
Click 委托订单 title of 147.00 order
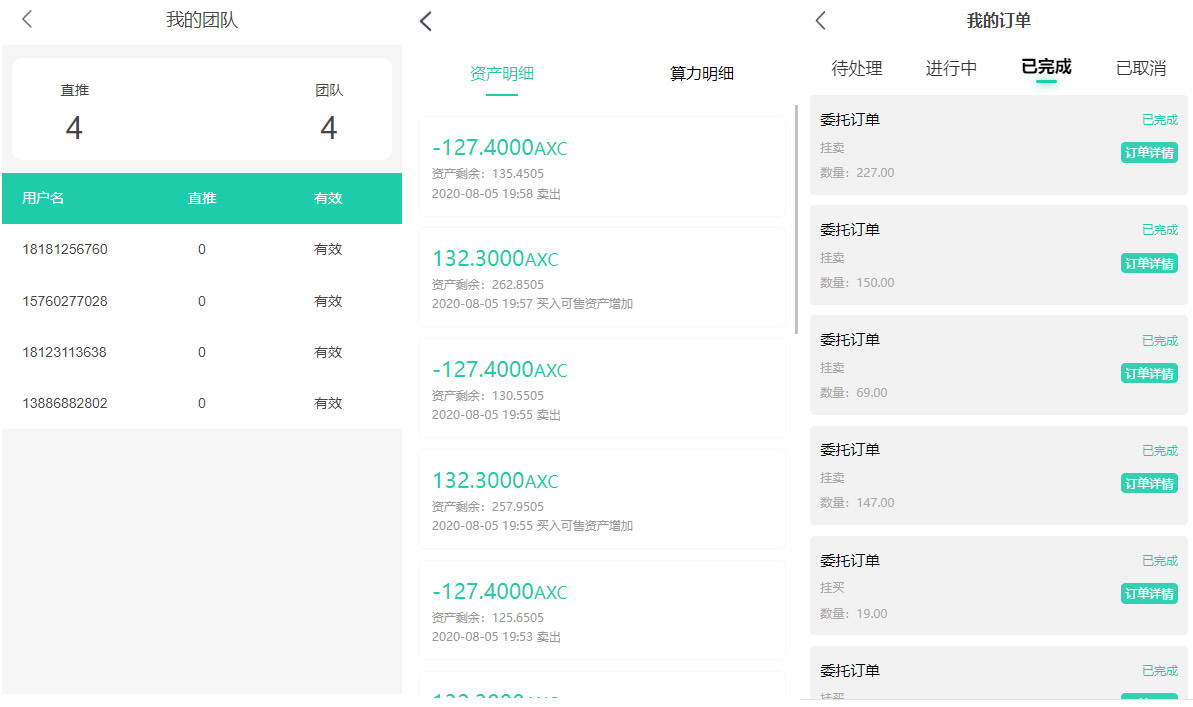pos(850,450)
